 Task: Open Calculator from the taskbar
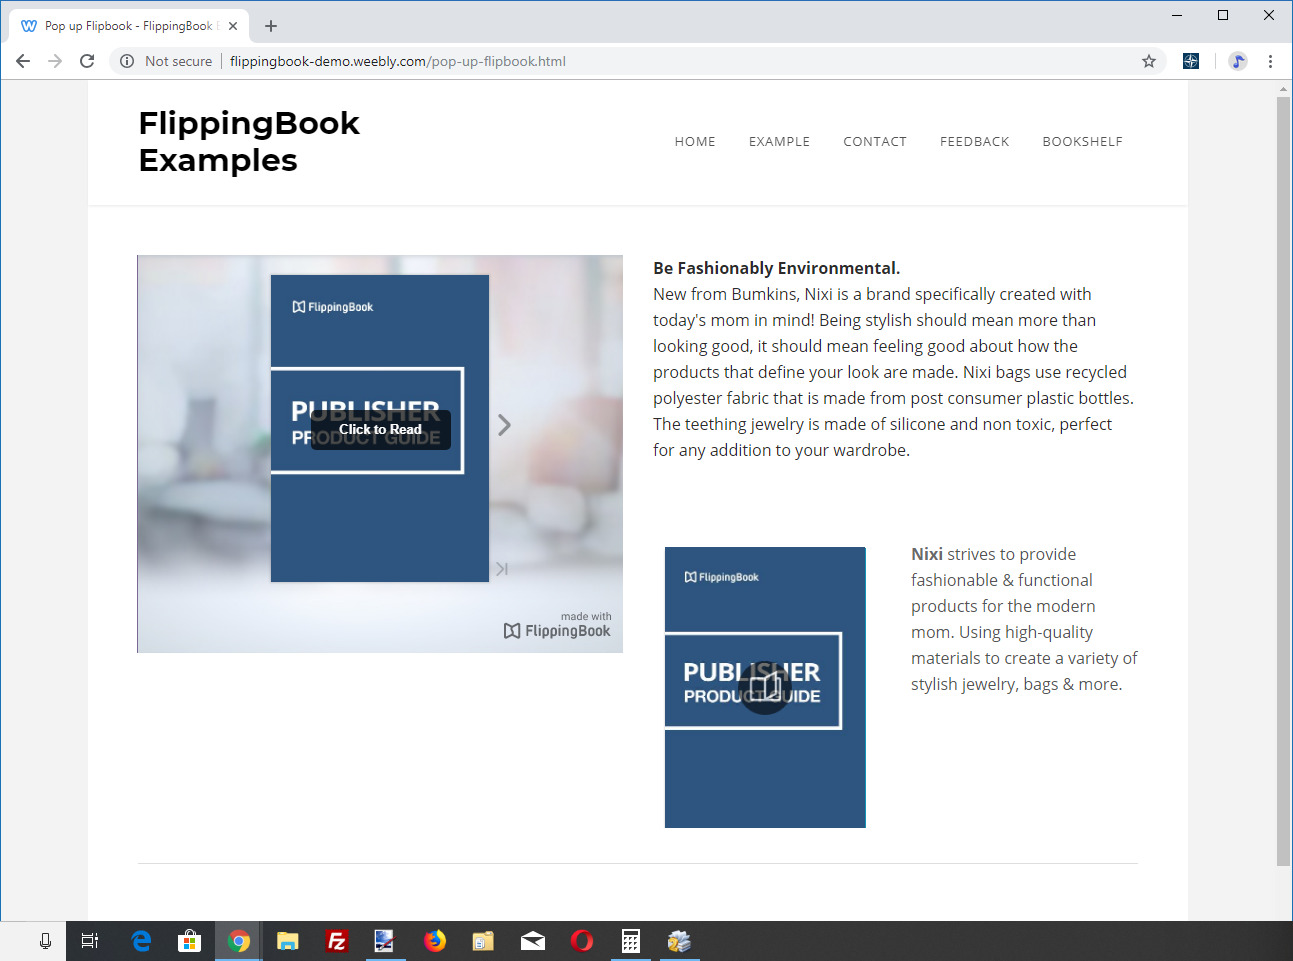point(631,941)
